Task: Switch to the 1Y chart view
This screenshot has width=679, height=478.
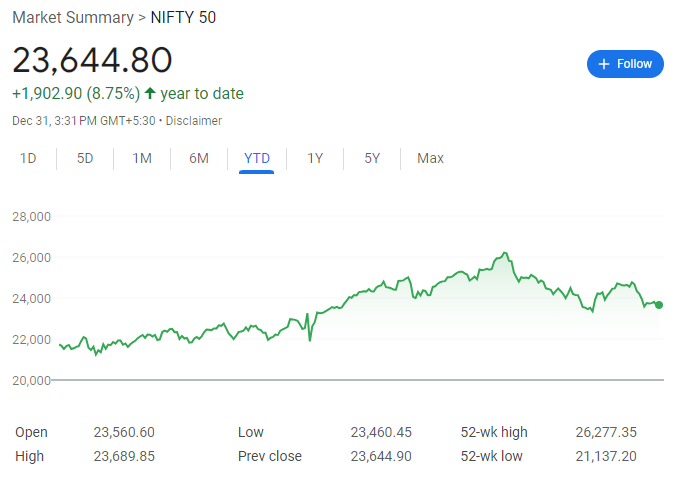Action: pyautogui.click(x=315, y=158)
